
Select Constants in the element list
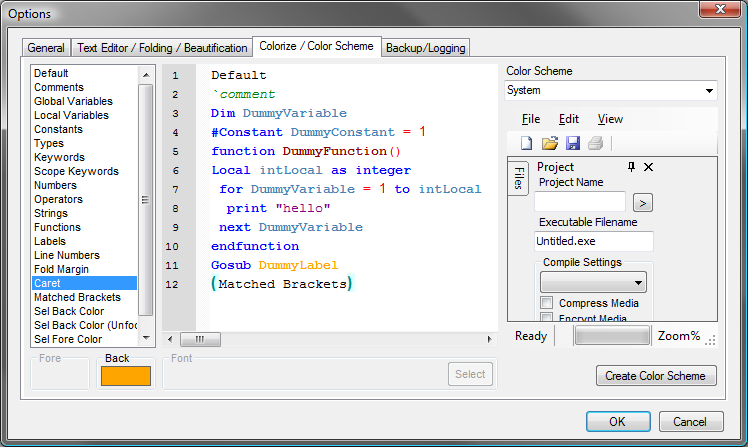point(58,129)
